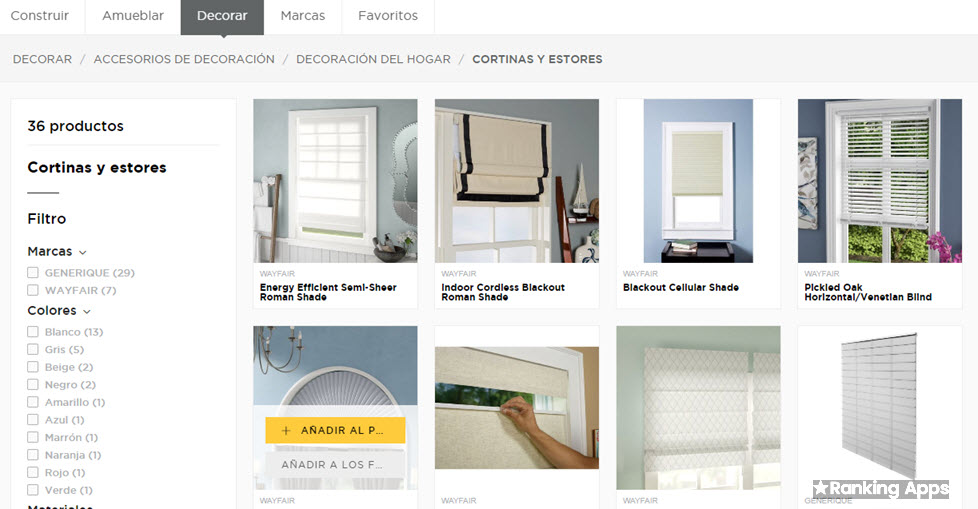Open the Amueblar tab
Viewport: 978px width, 509px height.
click(x=133, y=16)
